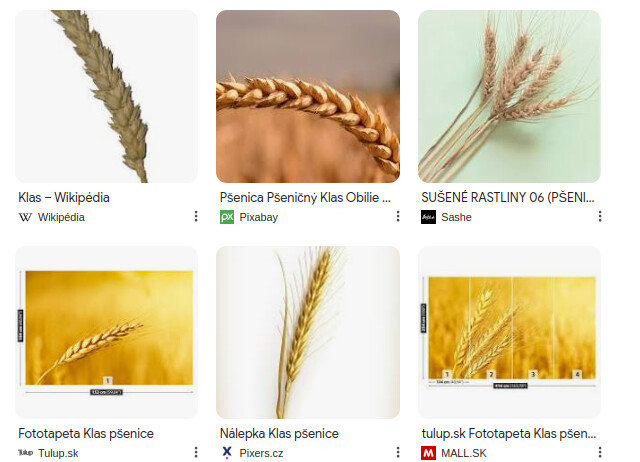Open three-dot menu for Pixers.cz result

pyautogui.click(x=398, y=452)
